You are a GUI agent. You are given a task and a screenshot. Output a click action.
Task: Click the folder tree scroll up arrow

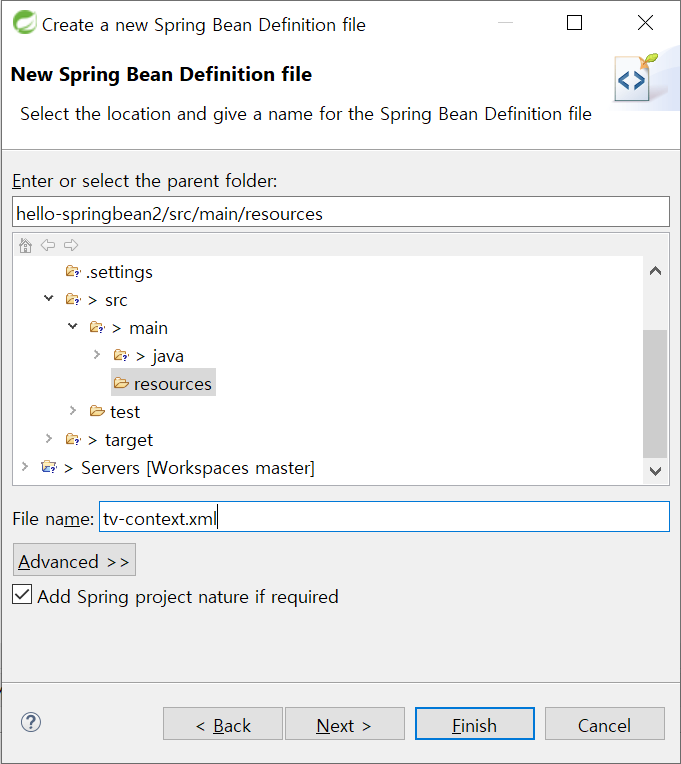coord(655,271)
